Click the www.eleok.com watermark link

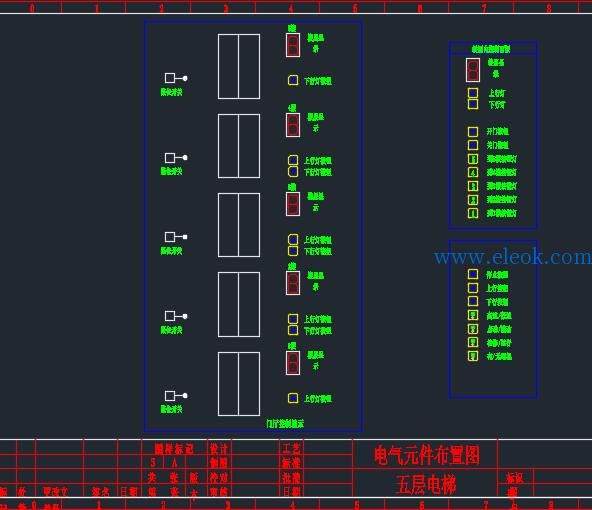pos(513,257)
